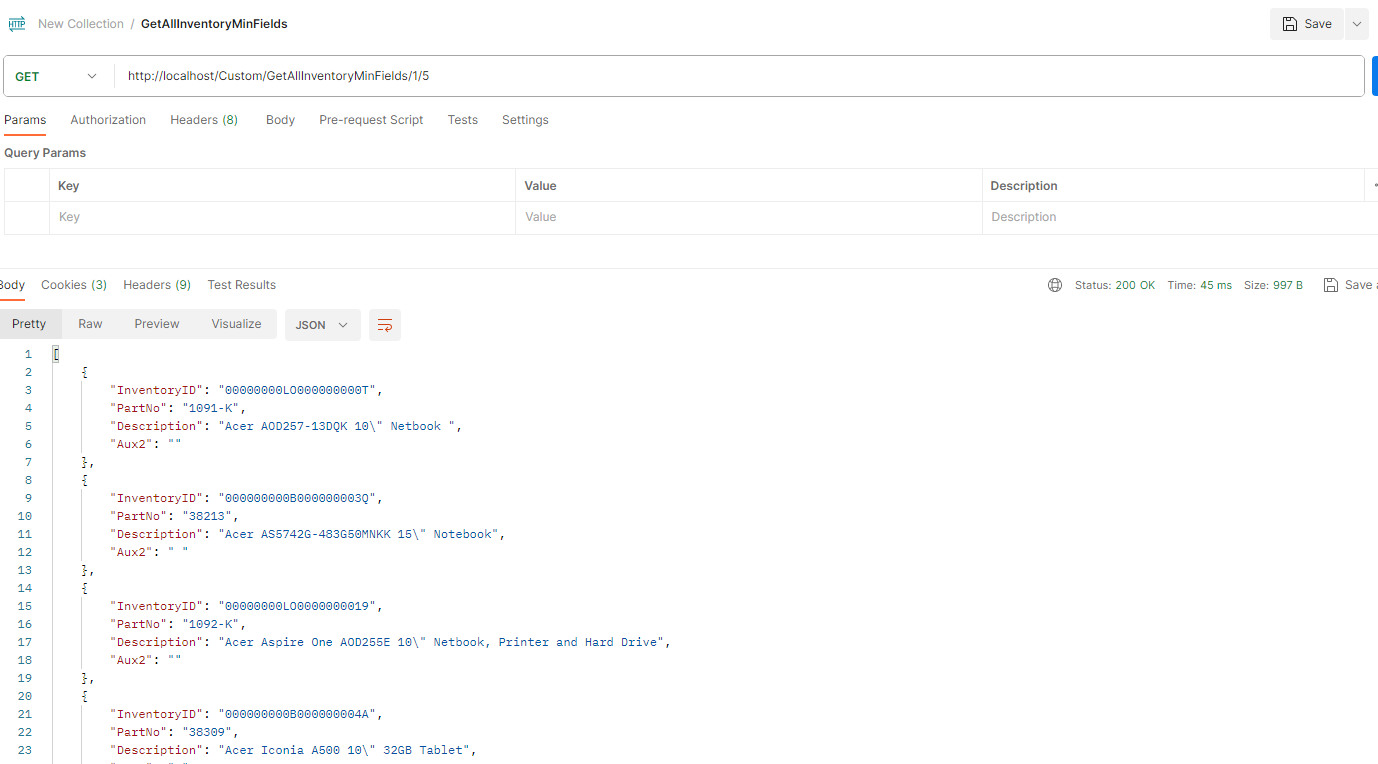1378x764 pixels.
Task: Click the floppy disk Save icon
Action: click(x=1290, y=24)
